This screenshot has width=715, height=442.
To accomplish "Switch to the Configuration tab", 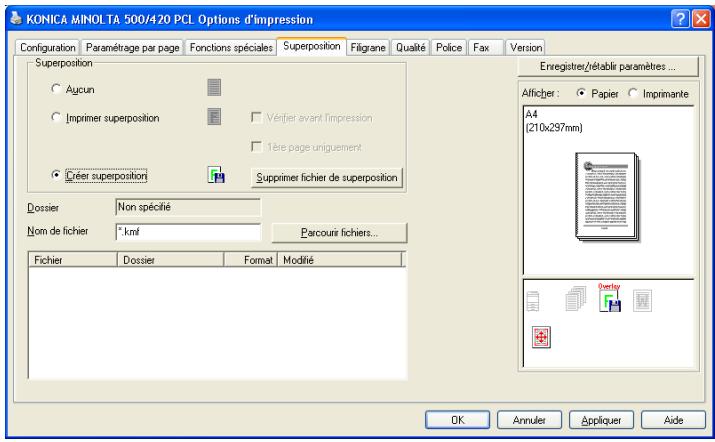I will pos(48,47).
